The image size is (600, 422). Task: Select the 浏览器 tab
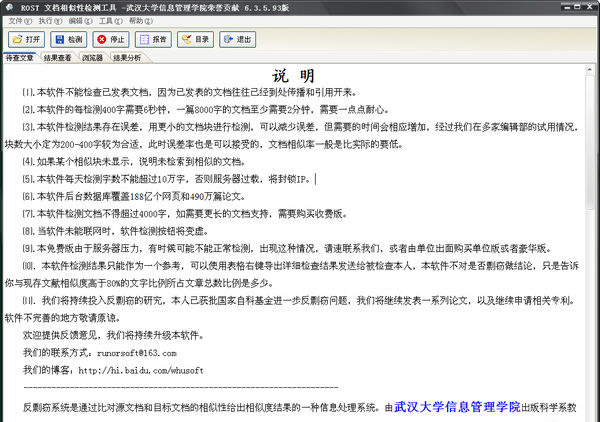pos(93,58)
